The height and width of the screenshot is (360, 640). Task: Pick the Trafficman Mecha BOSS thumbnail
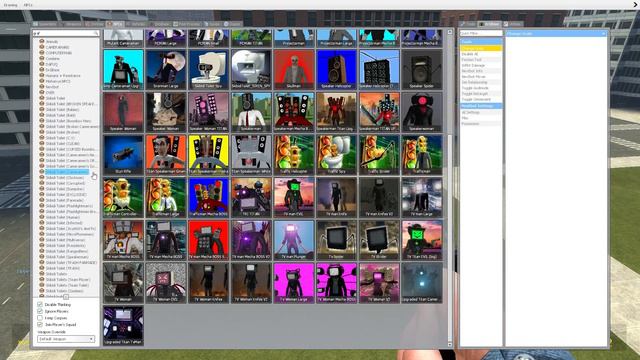pyautogui.click(x=209, y=197)
